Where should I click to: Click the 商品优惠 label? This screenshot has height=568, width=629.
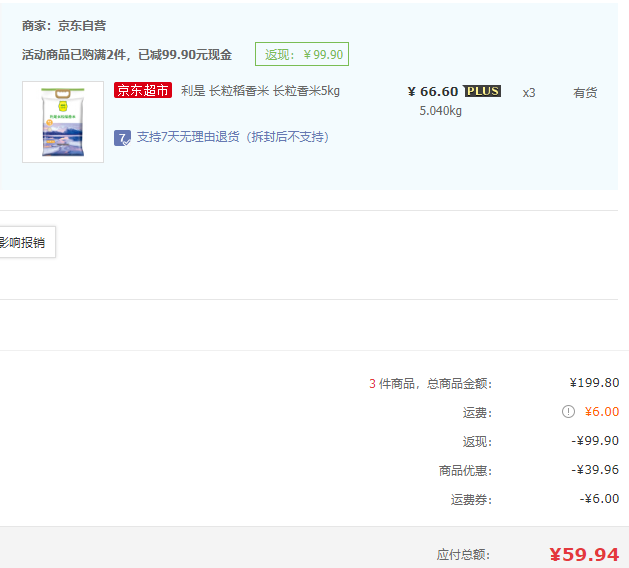tap(465, 471)
